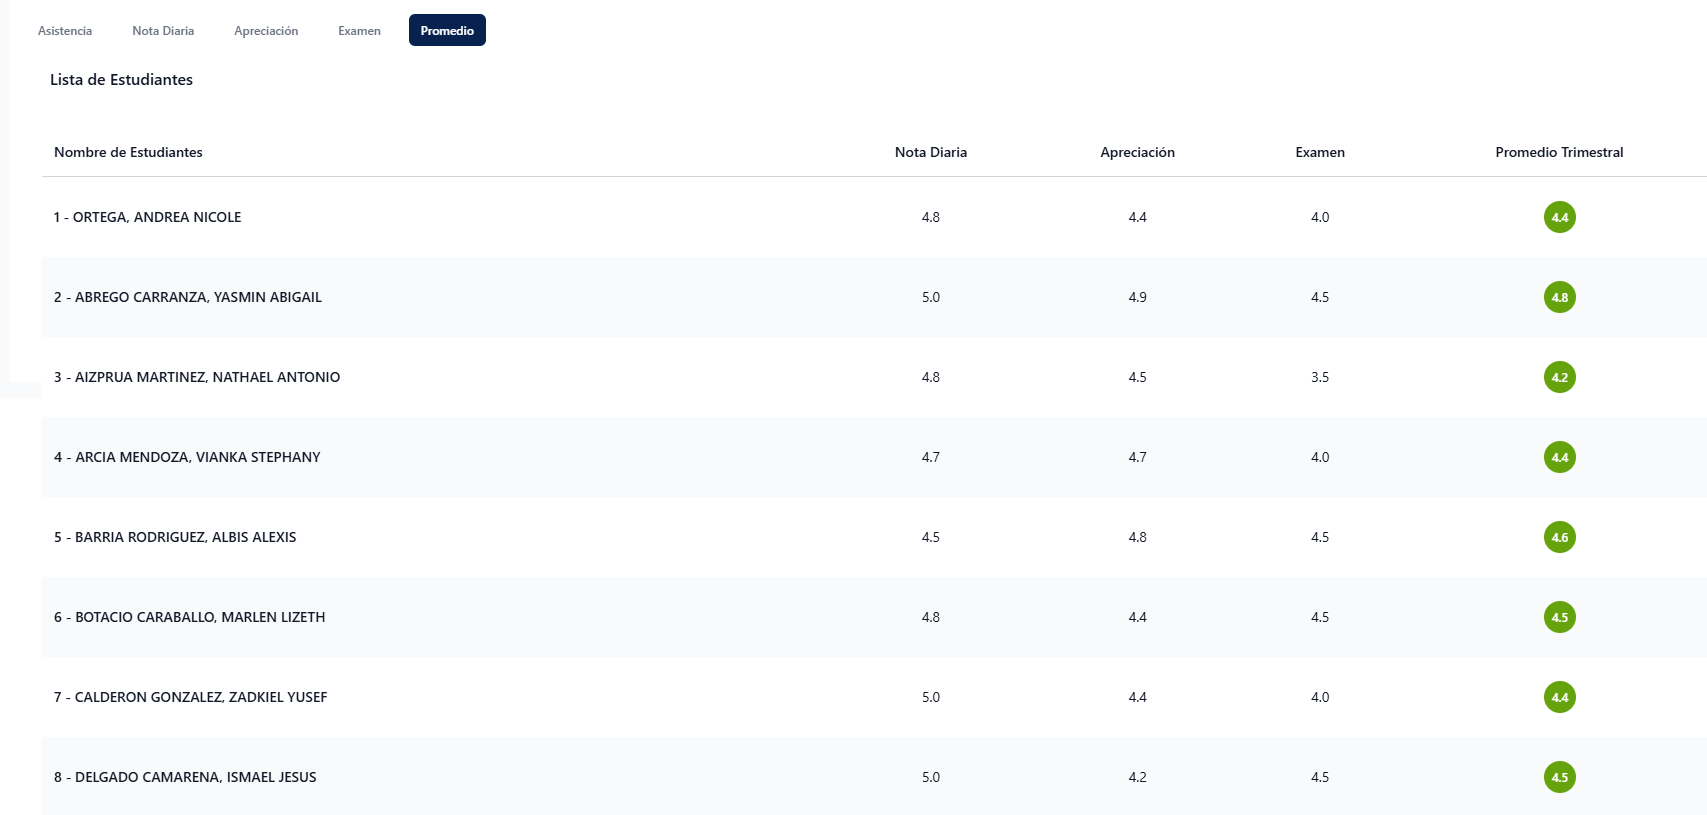
Task: Click the Promedio Trimestral column header
Action: coord(1559,152)
